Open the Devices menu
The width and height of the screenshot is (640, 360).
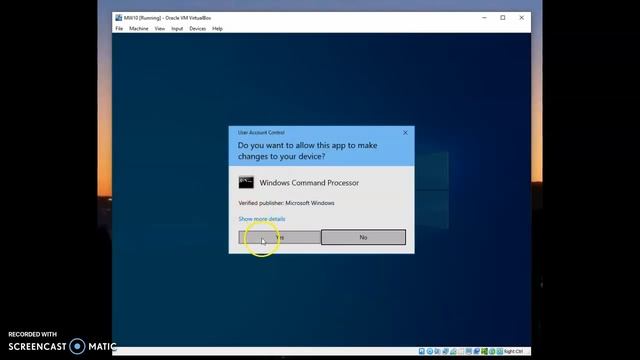coord(198,29)
